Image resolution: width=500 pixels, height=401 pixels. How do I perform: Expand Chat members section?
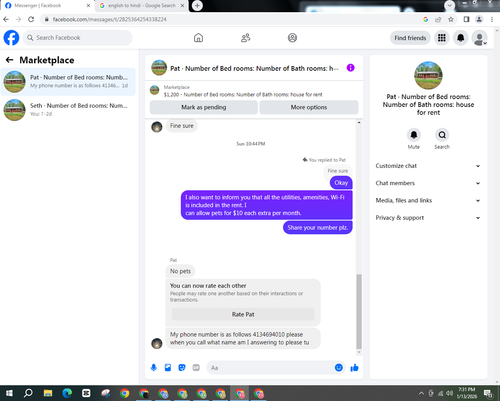click(x=428, y=183)
